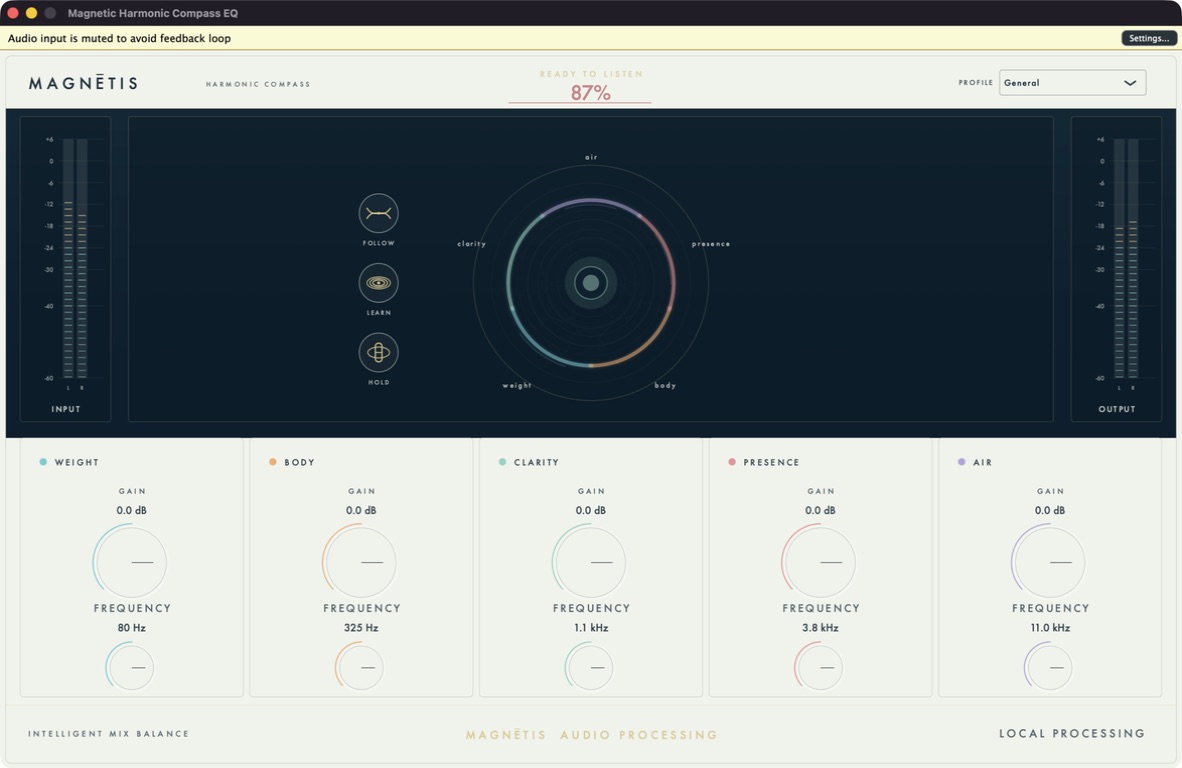Click the 1.1 kHz frequency value

pyautogui.click(x=591, y=628)
